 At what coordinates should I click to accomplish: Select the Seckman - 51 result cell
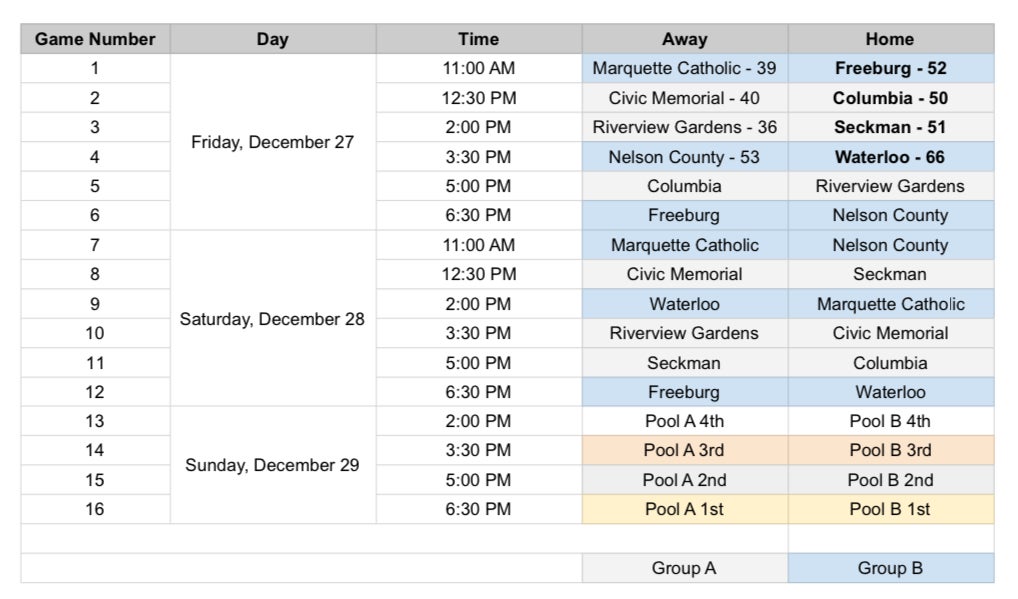(890, 127)
